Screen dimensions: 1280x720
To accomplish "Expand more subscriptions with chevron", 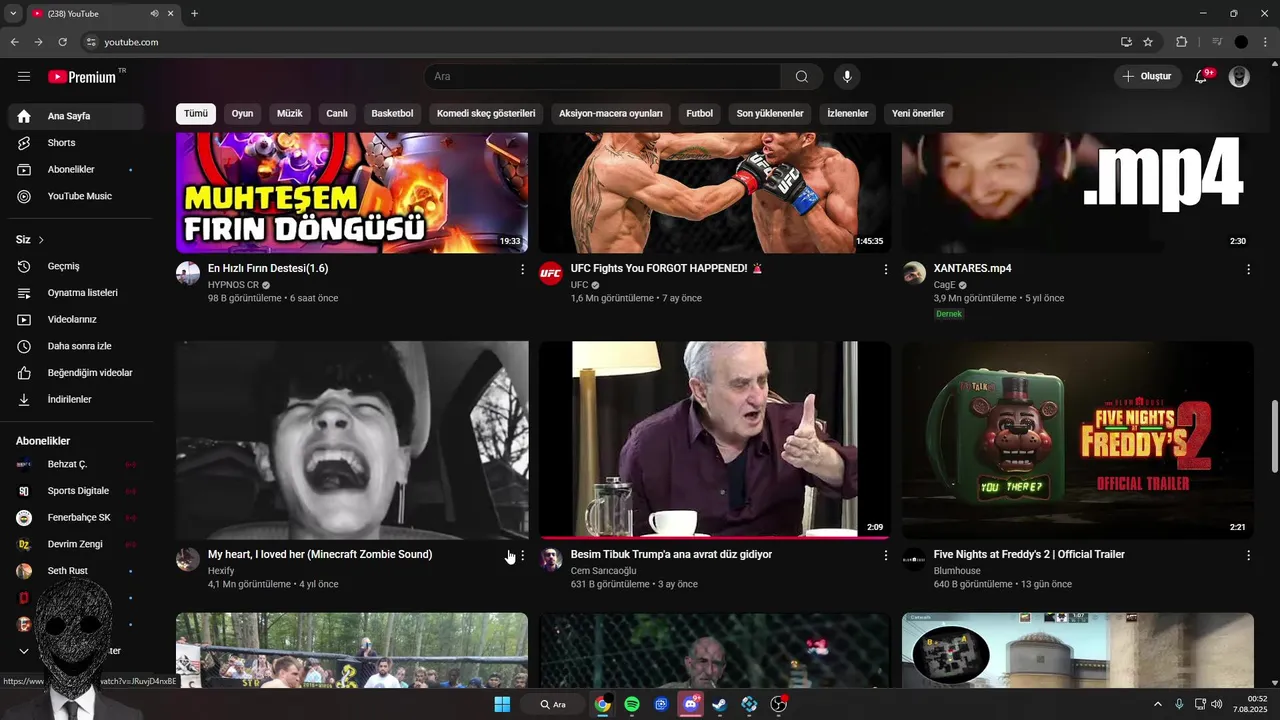I will [24, 651].
